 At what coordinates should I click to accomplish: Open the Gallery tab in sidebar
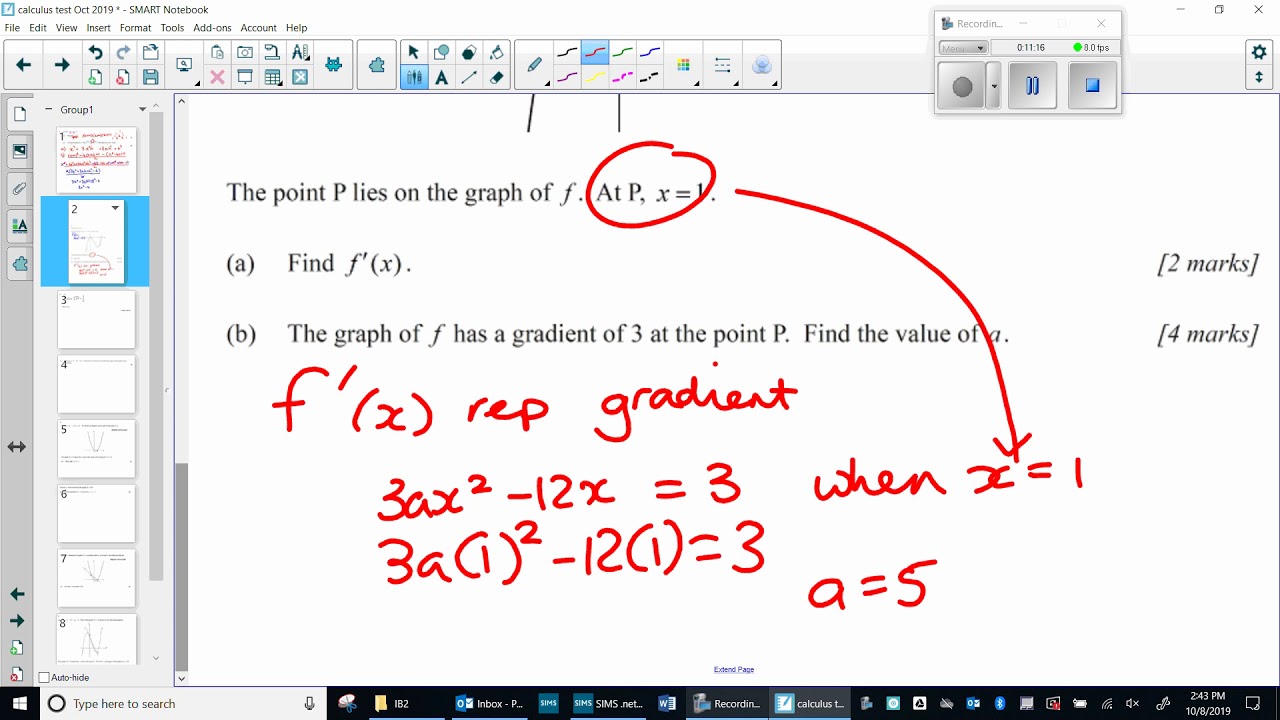coord(19,152)
